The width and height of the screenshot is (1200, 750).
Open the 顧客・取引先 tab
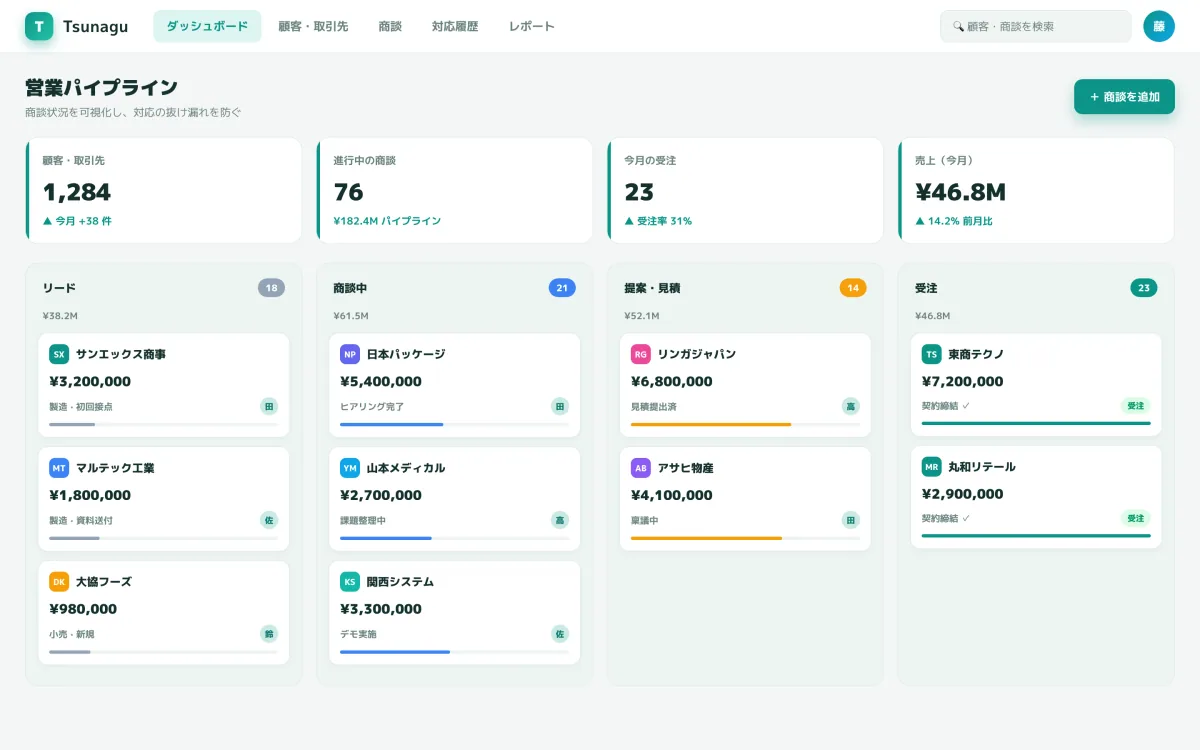click(x=313, y=26)
